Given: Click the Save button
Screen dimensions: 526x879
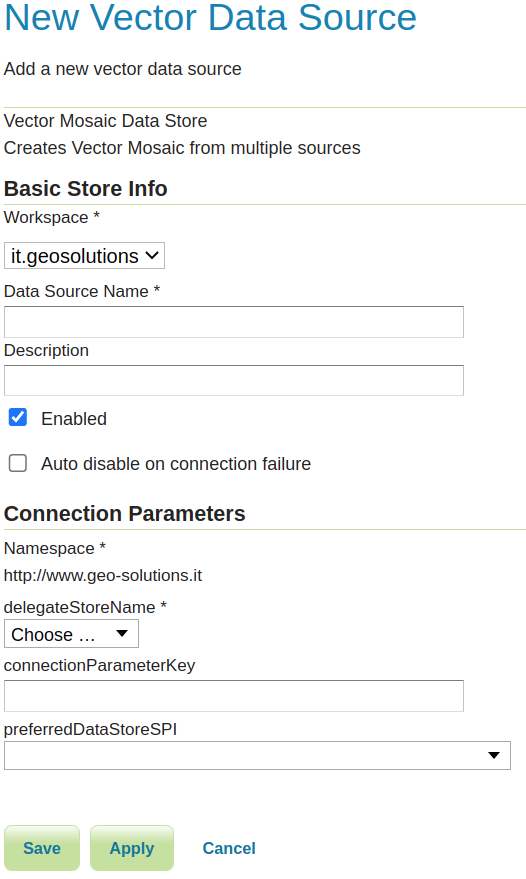Looking at the screenshot, I should point(42,848).
